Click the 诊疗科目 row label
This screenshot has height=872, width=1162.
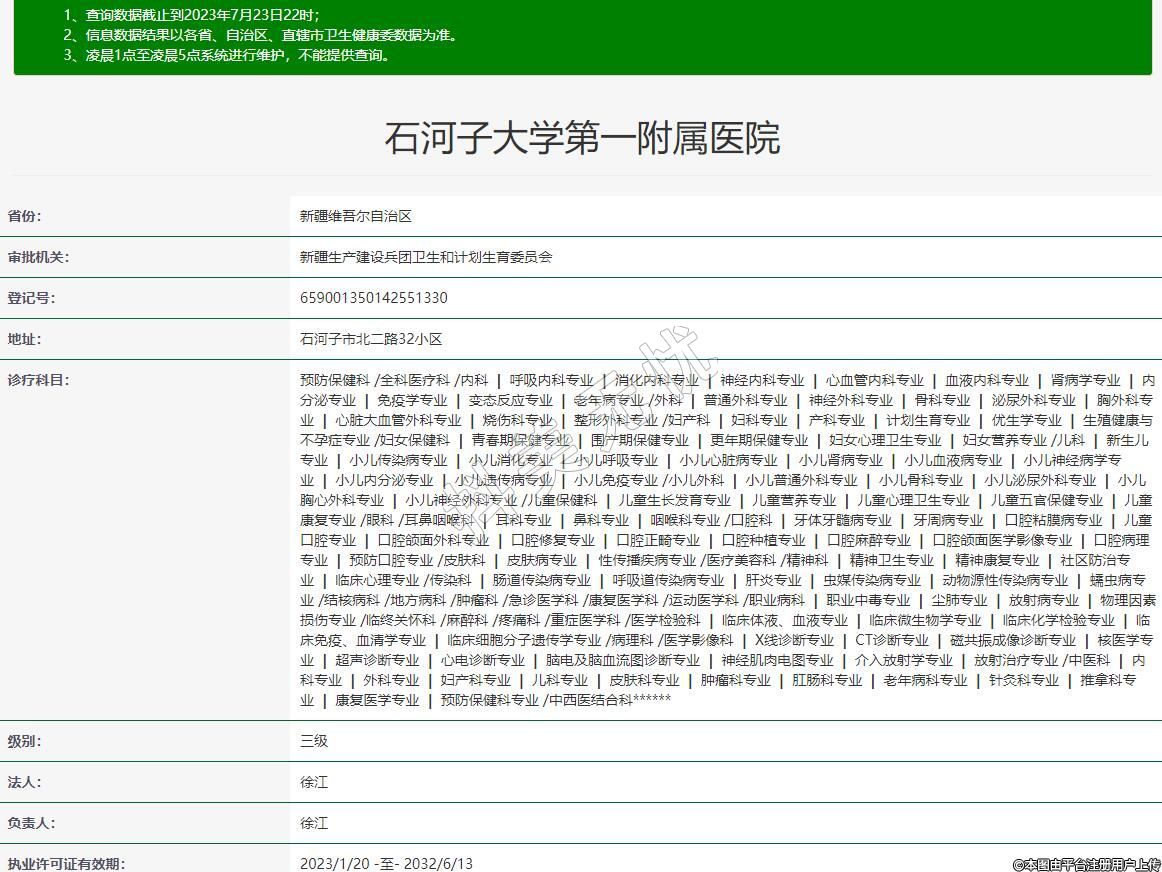[38, 380]
